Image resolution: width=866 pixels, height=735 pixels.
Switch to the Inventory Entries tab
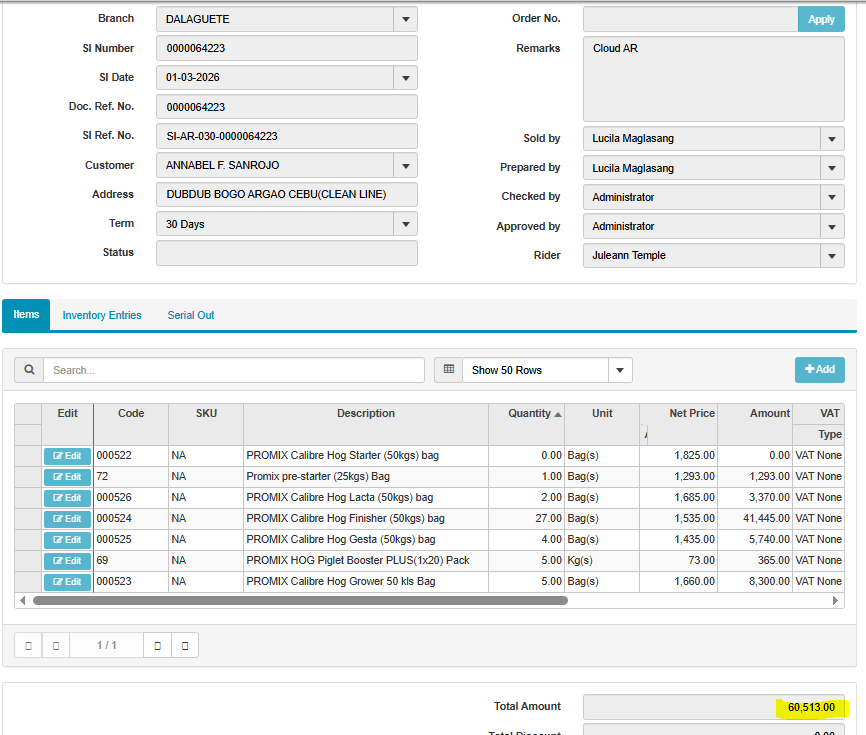[x=102, y=315]
